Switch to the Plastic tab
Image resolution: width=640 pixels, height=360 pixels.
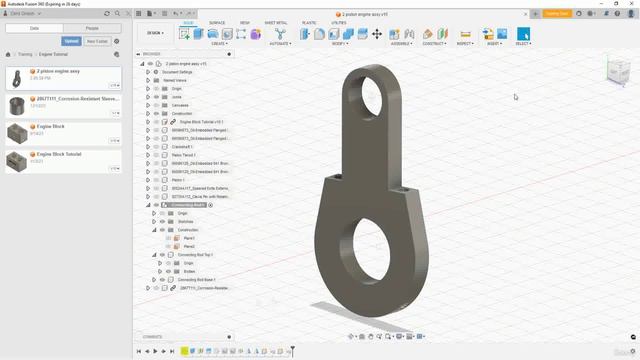click(x=309, y=23)
